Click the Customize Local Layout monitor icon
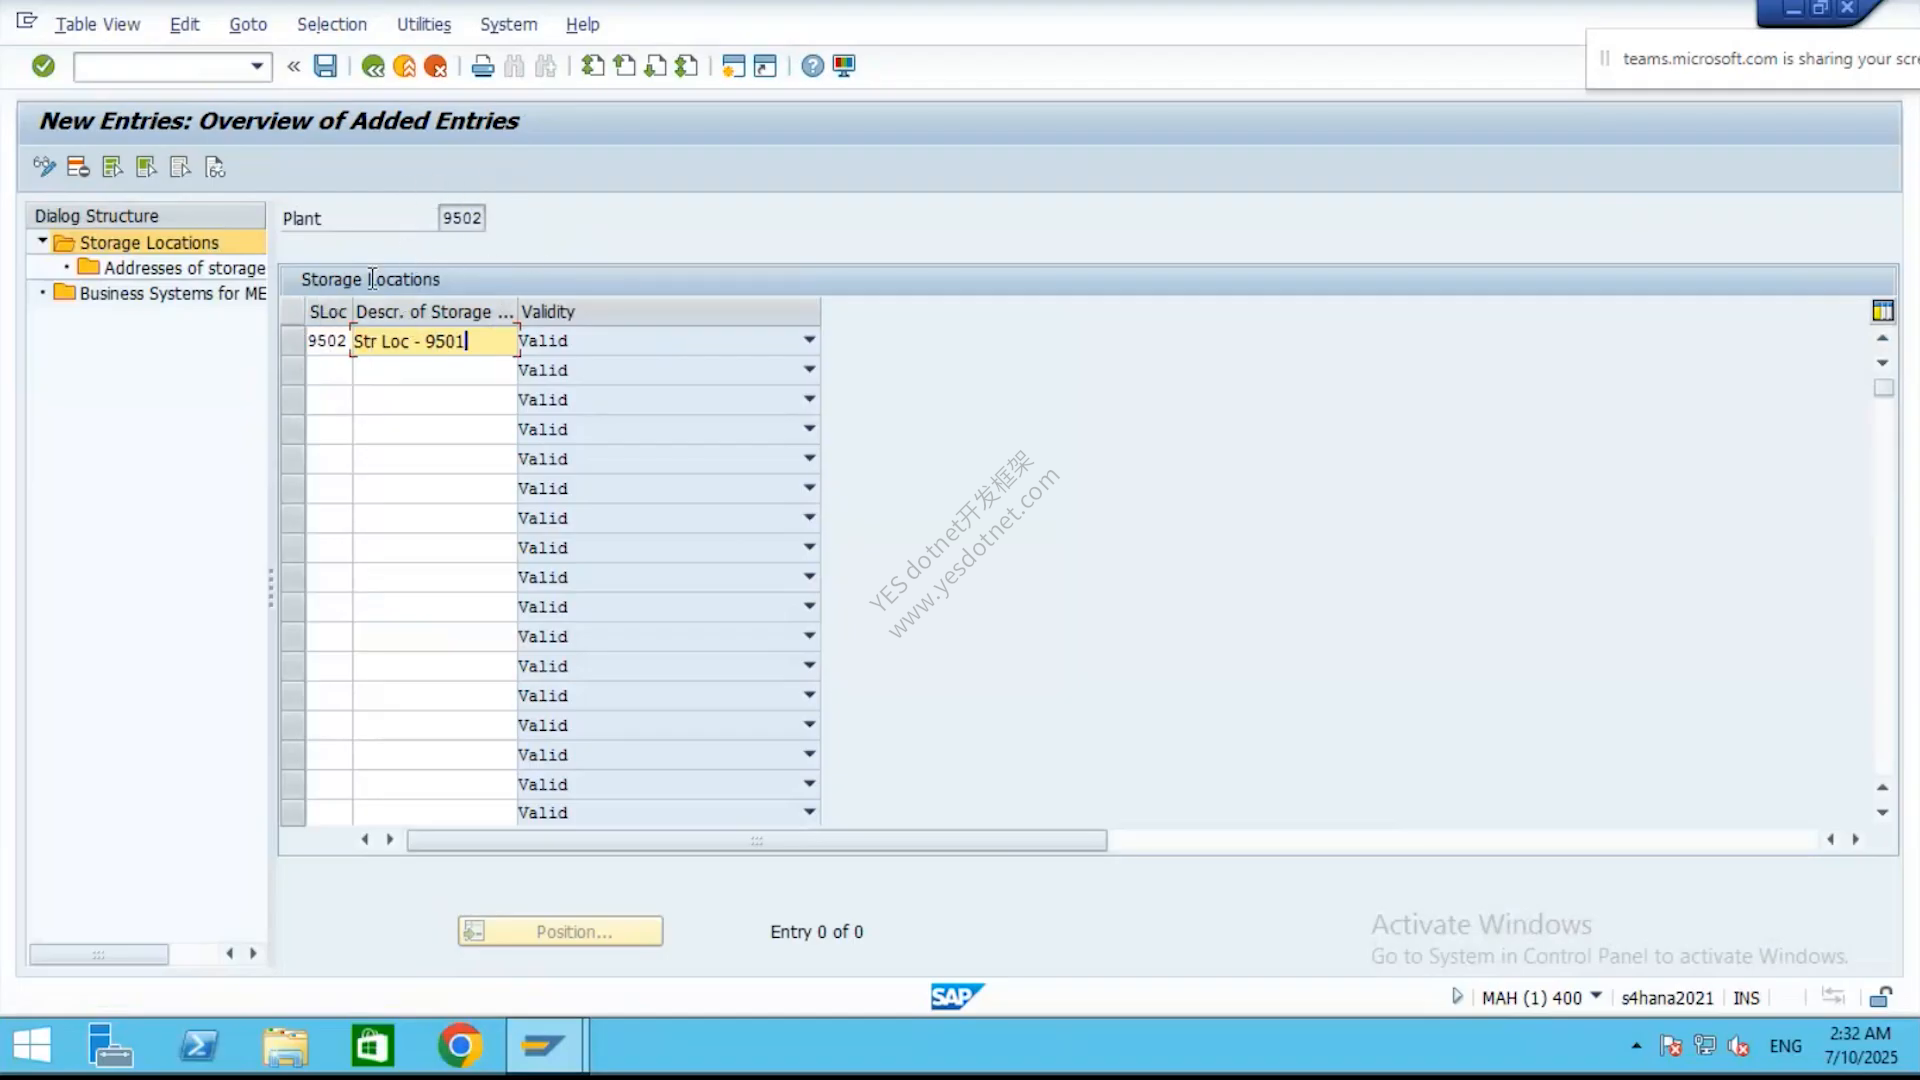 click(844, 66)
